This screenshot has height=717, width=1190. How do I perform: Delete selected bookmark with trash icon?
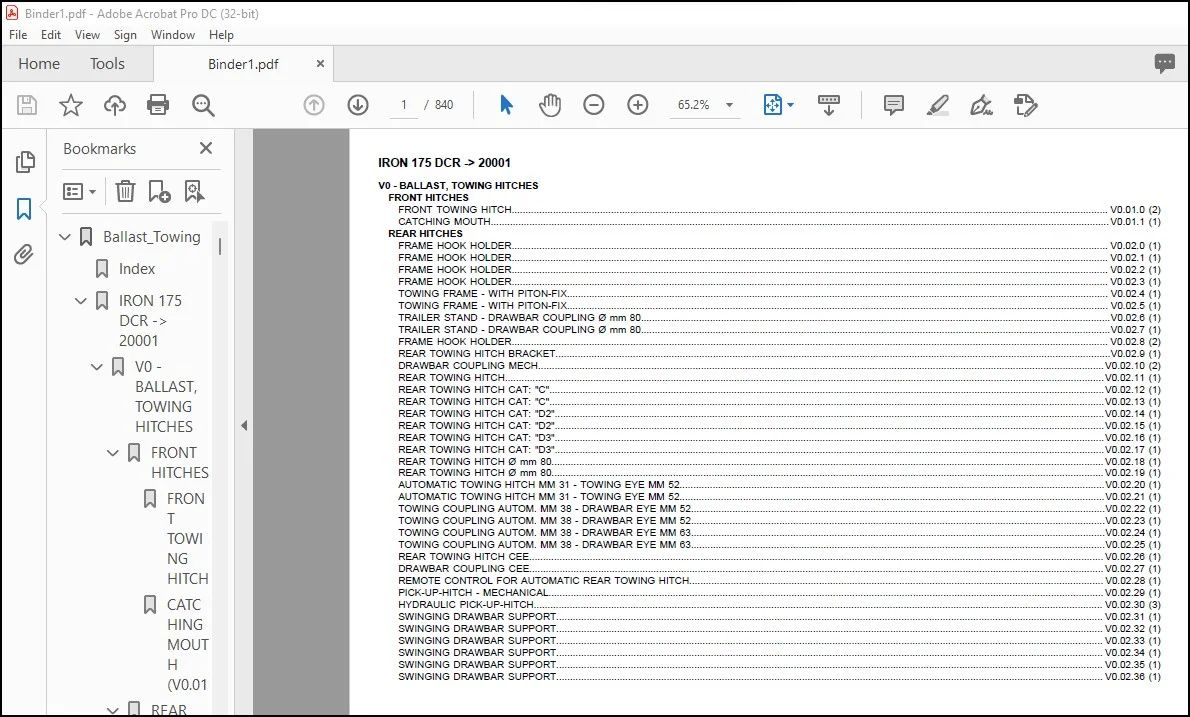(125, 191)
